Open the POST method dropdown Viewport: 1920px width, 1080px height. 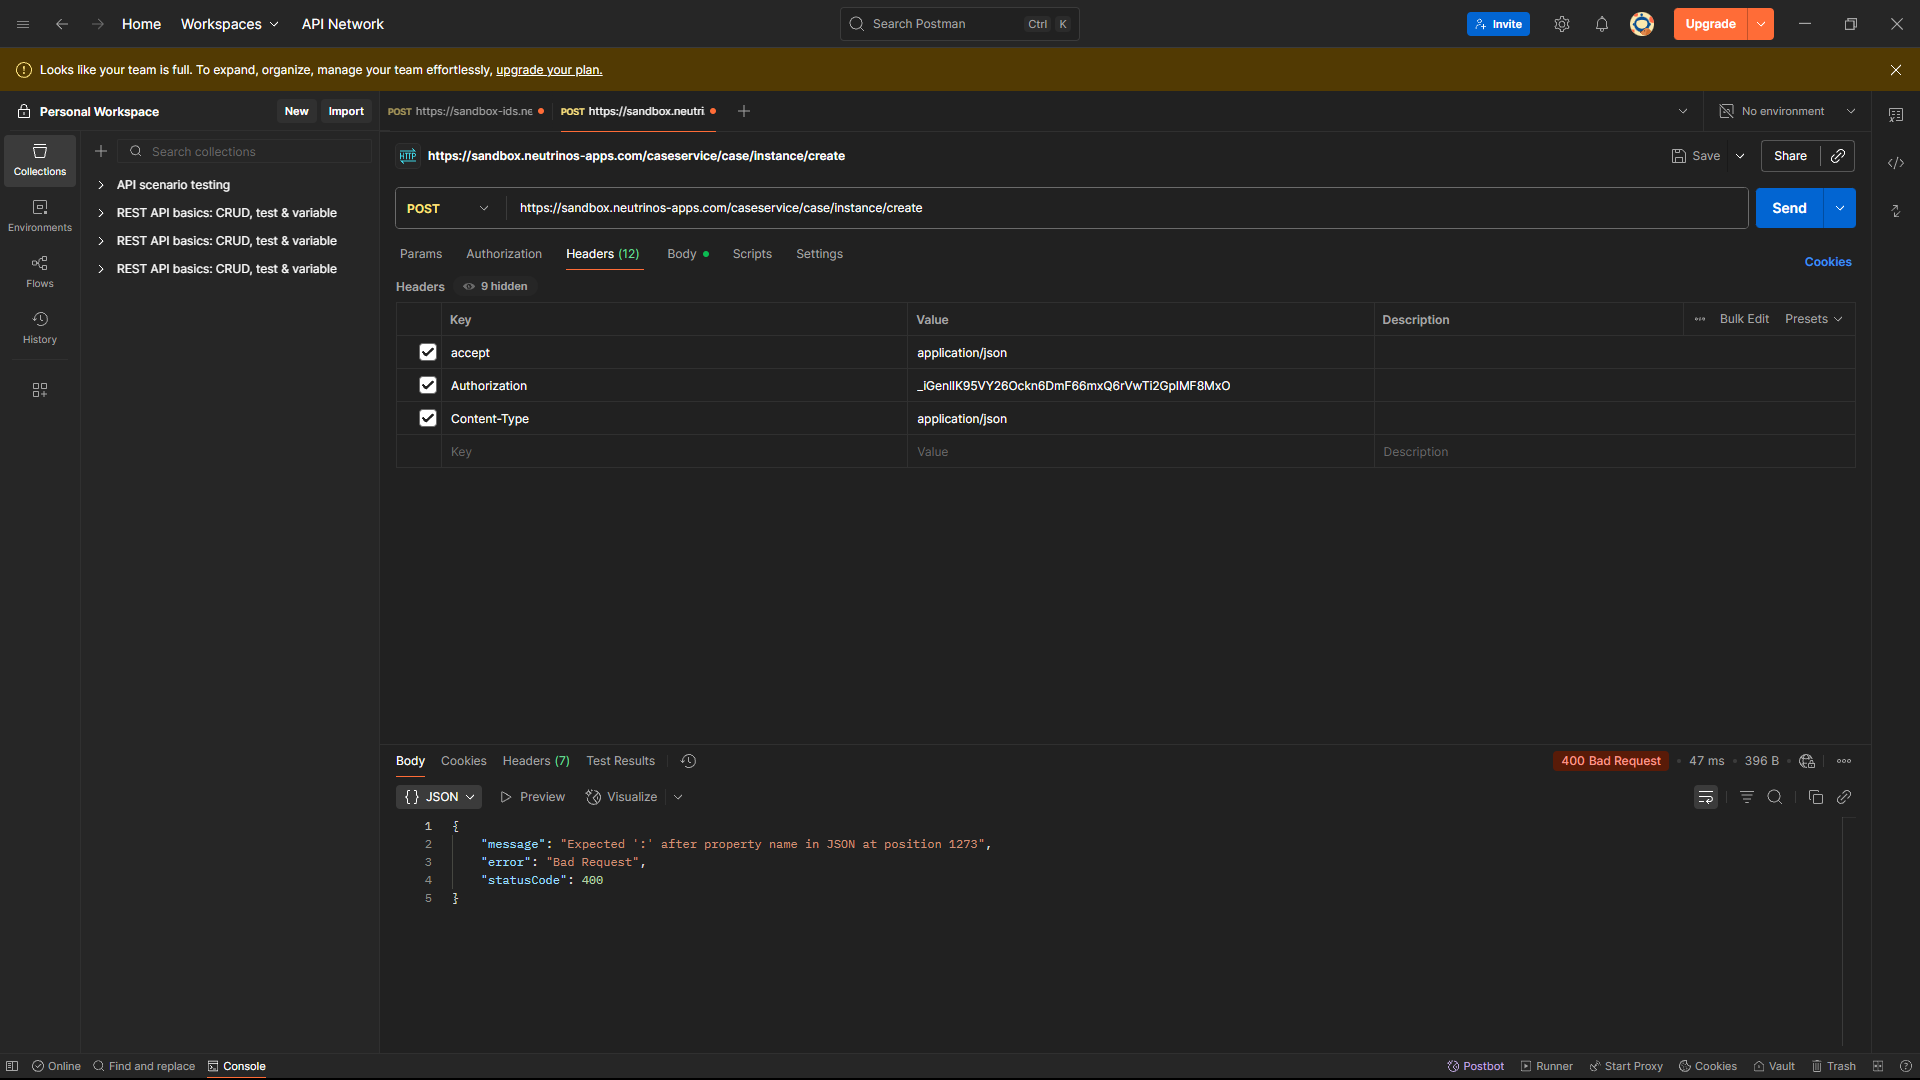448,208
